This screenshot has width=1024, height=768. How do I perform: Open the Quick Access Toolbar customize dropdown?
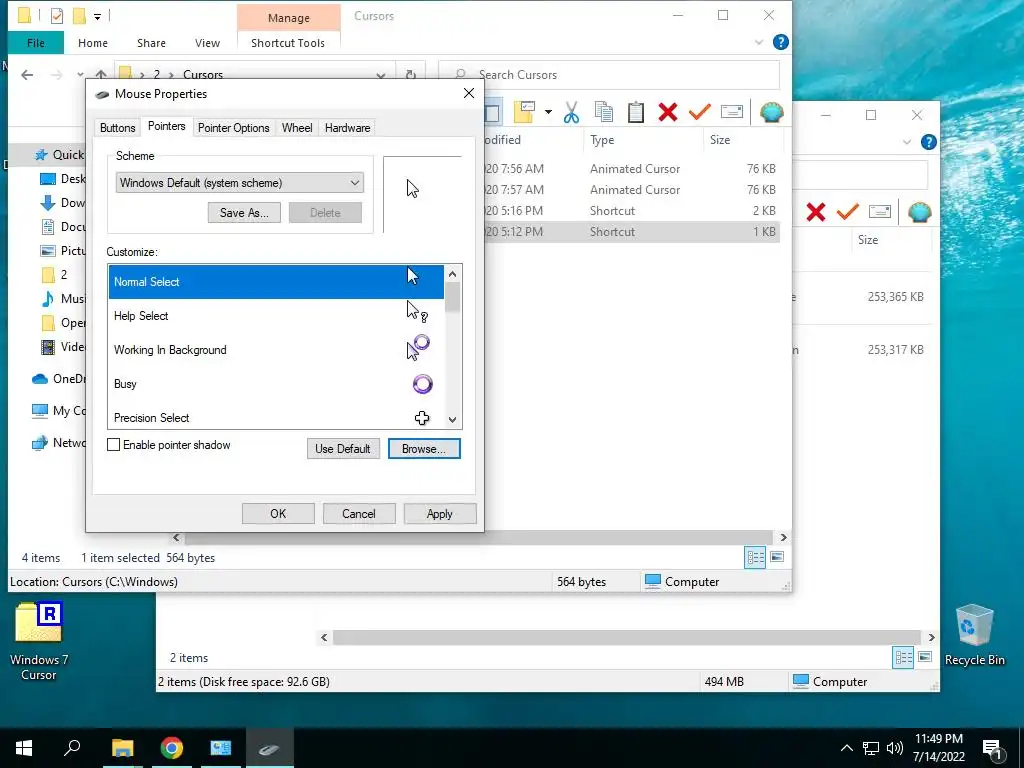[x=97, y=16]
